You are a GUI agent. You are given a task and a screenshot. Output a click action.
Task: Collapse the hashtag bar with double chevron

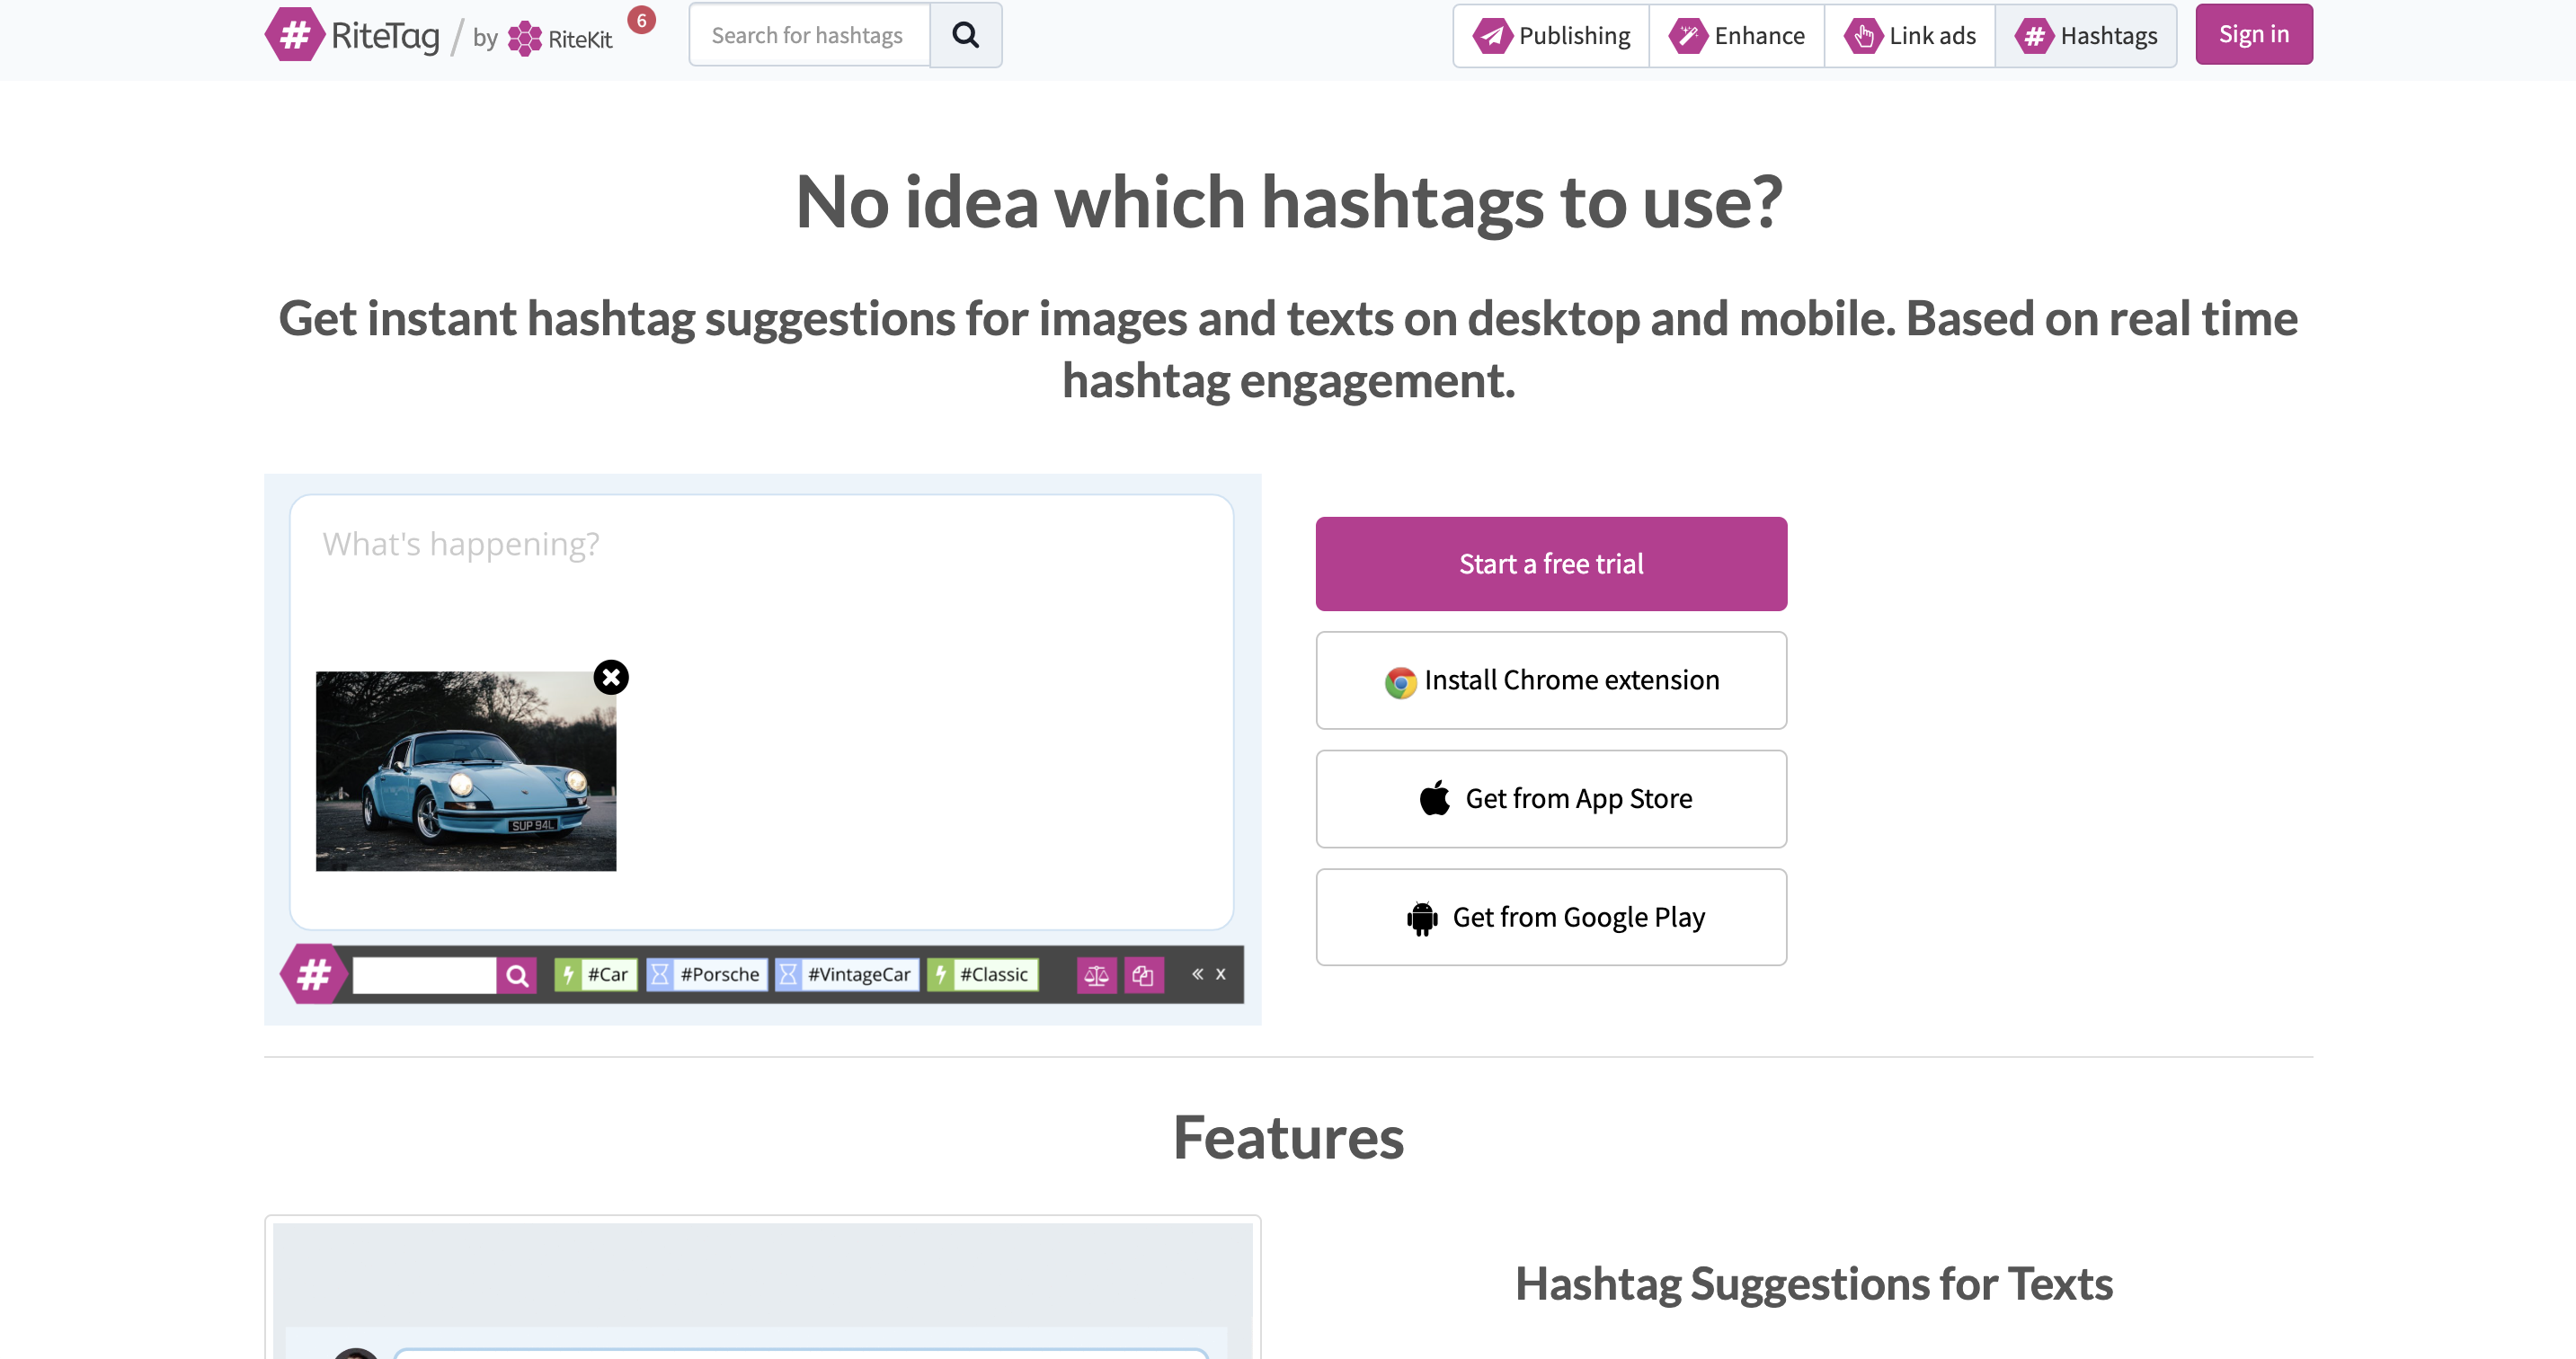point(1197,973)
